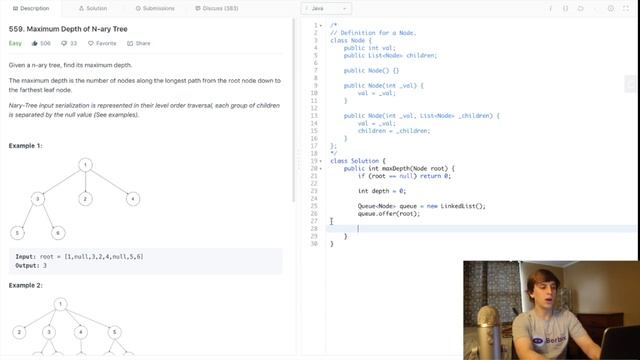Screen dimensions: 640x360
Task: Click the webcam video overlay
Action: click(551, 310)
